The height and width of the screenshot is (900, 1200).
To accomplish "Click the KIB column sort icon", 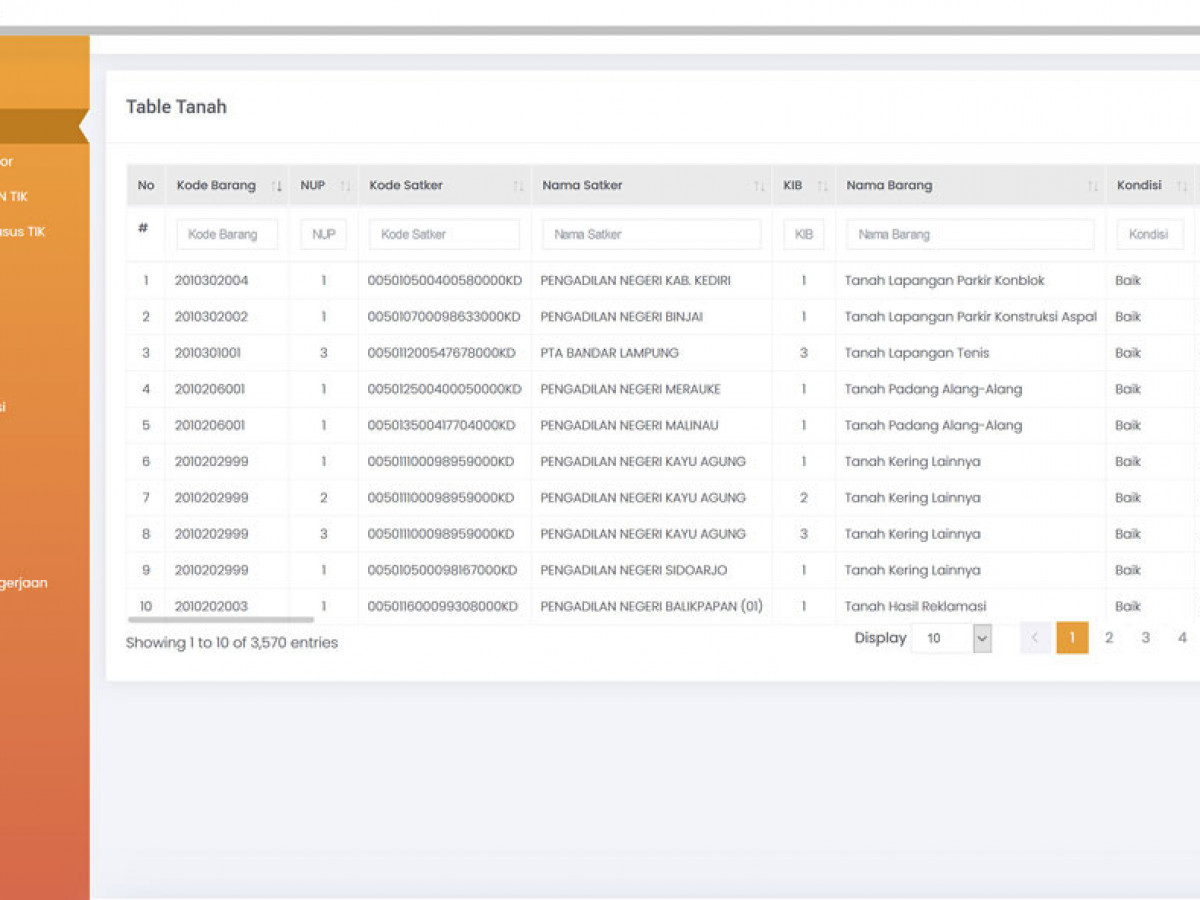I will click(822, 186).
